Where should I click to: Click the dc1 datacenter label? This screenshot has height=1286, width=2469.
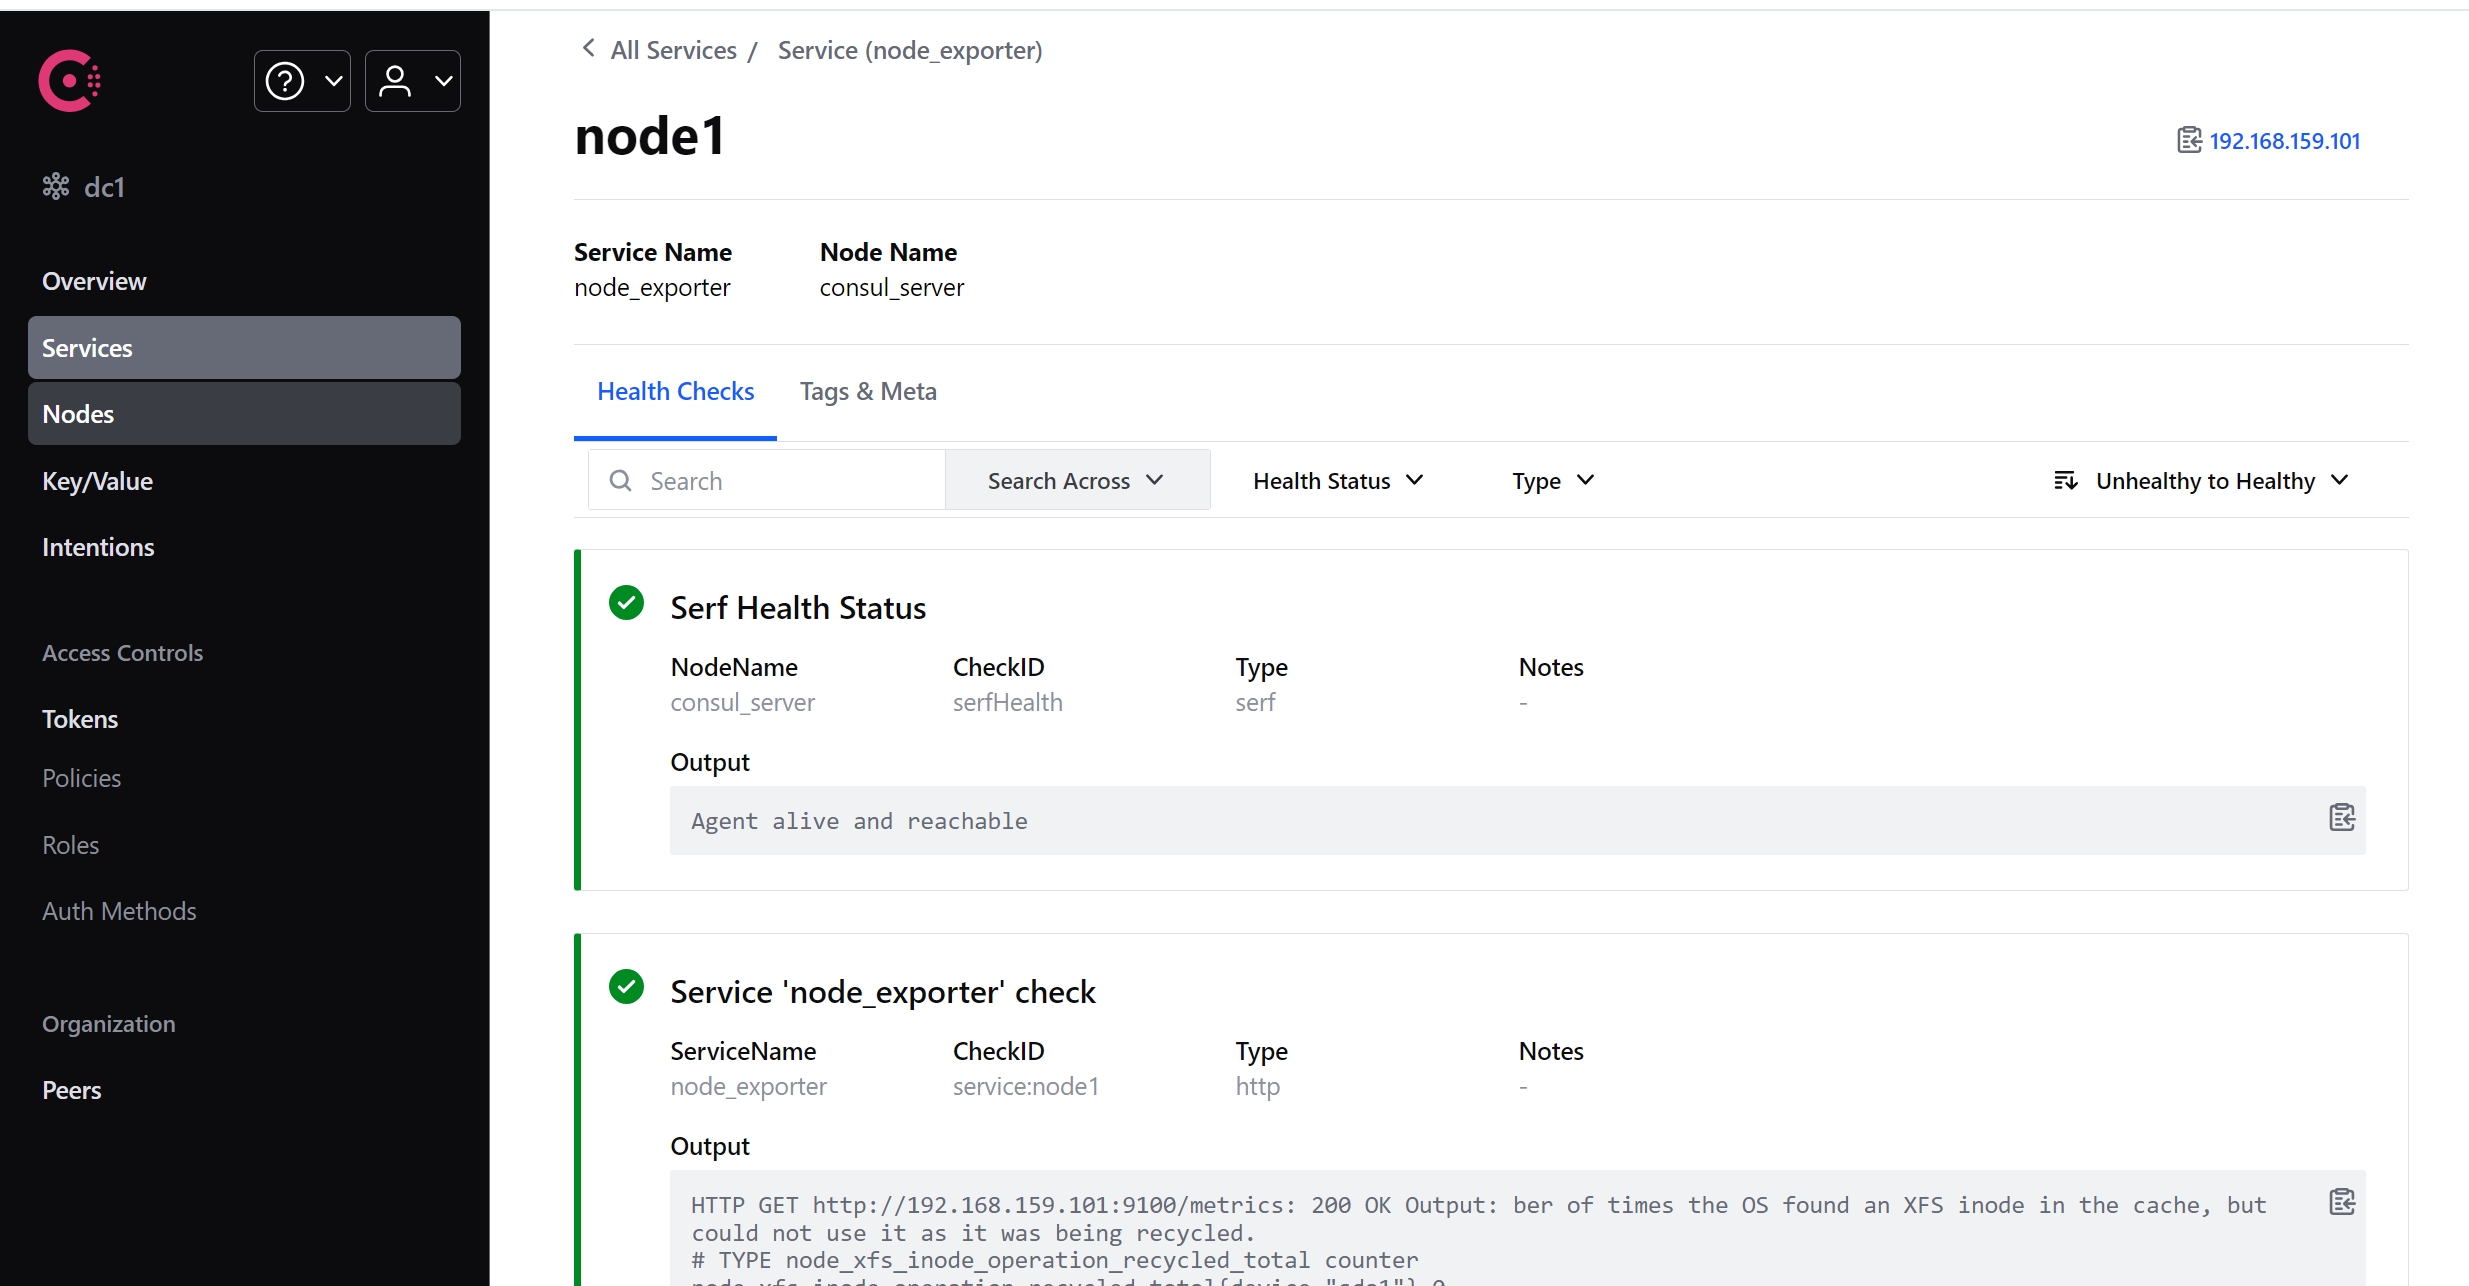pyautogui.click(x=104, y=187)
